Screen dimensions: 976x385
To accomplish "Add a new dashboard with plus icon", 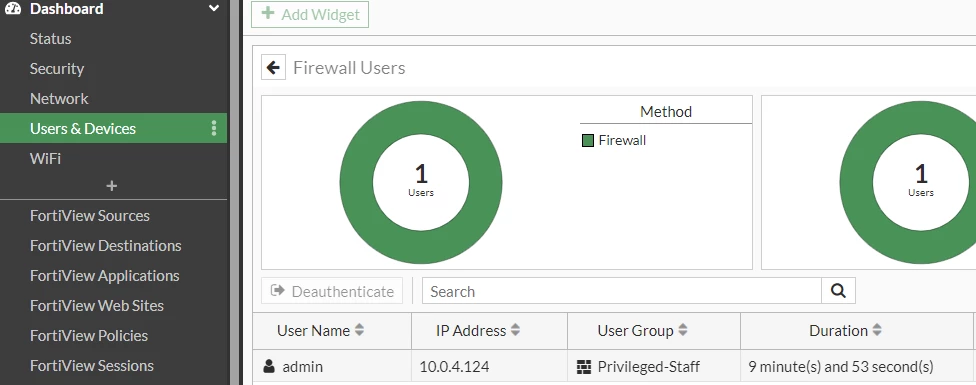I will 112,185.
